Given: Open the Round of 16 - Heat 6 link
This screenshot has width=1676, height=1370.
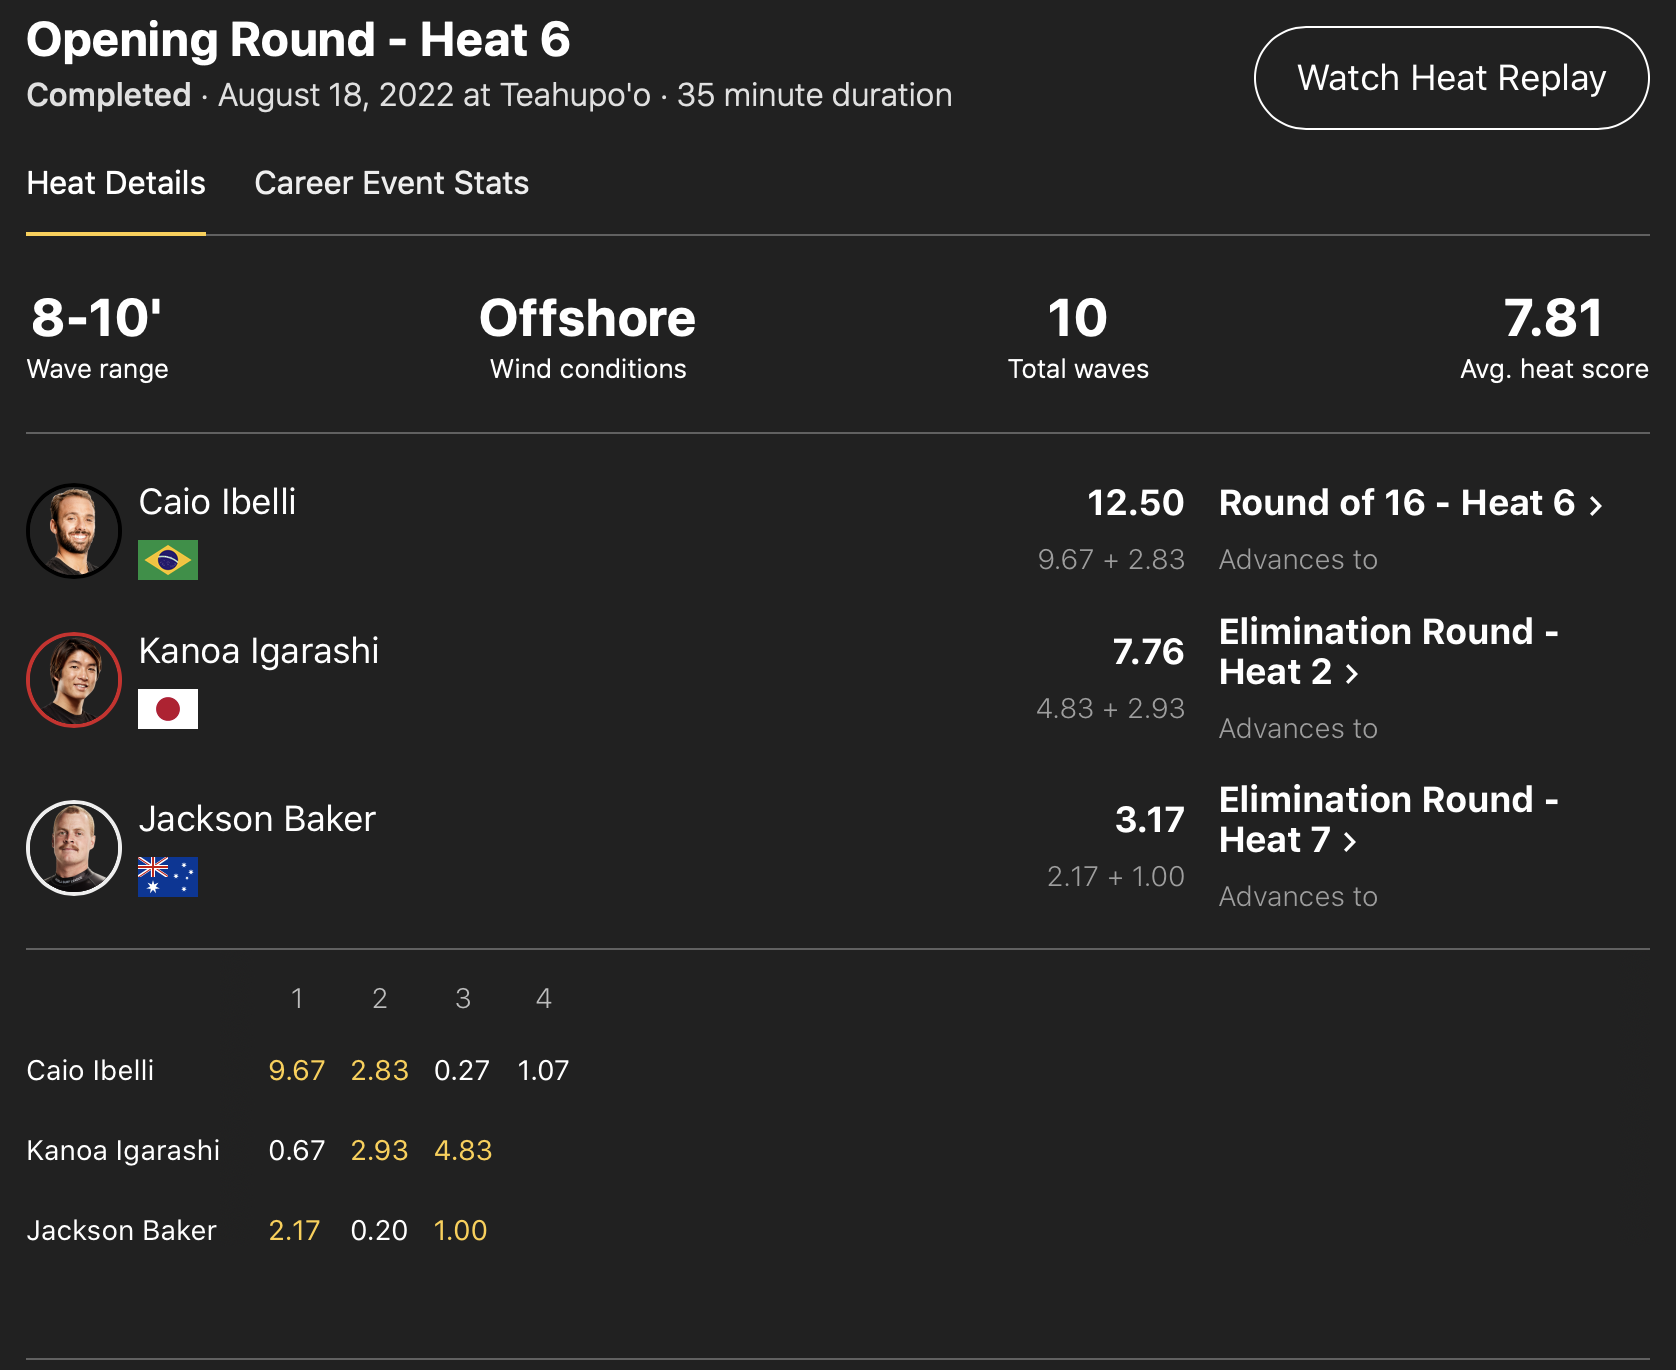Looking at the screenshot, I should (1396, 503).
